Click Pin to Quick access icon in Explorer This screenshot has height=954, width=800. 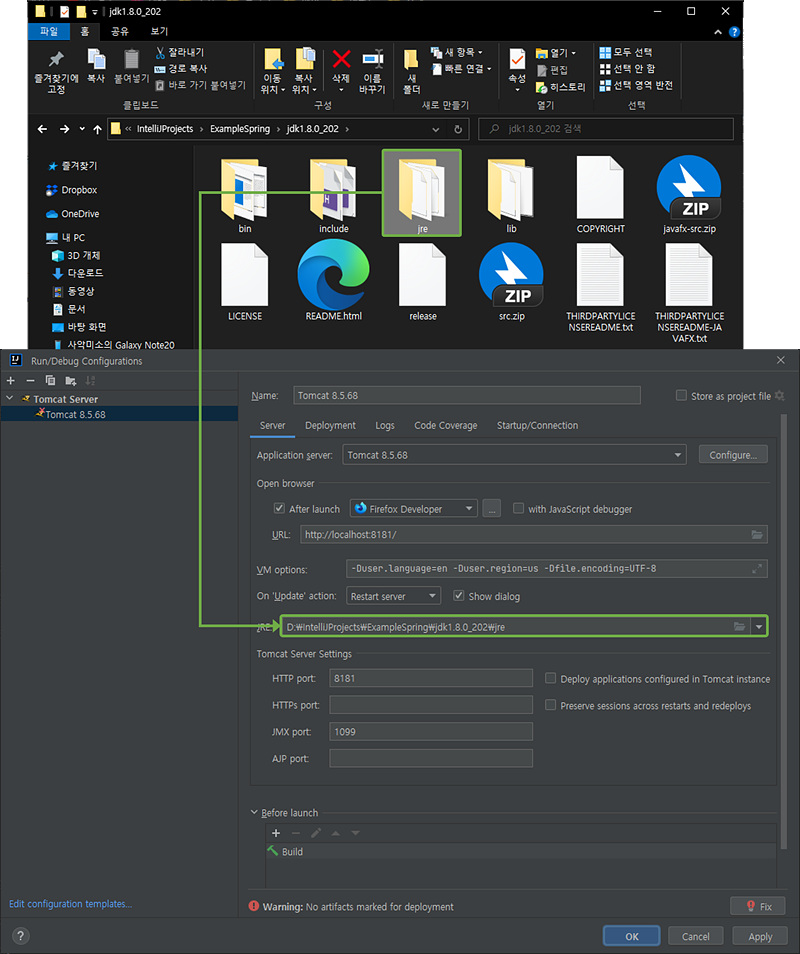coord(56,59)
